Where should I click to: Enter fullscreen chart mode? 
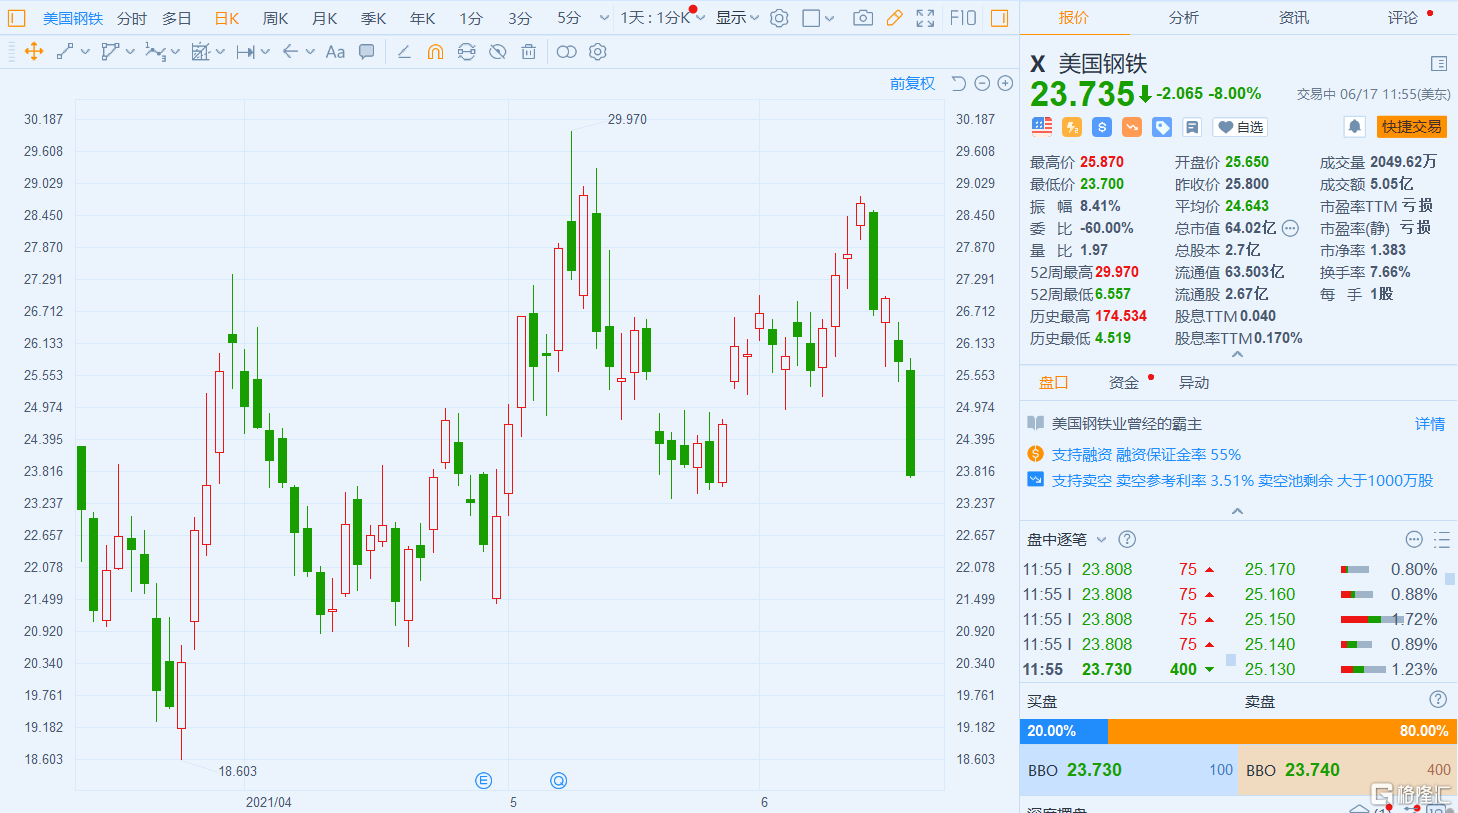pyautogui.click(x=925, y=18)
